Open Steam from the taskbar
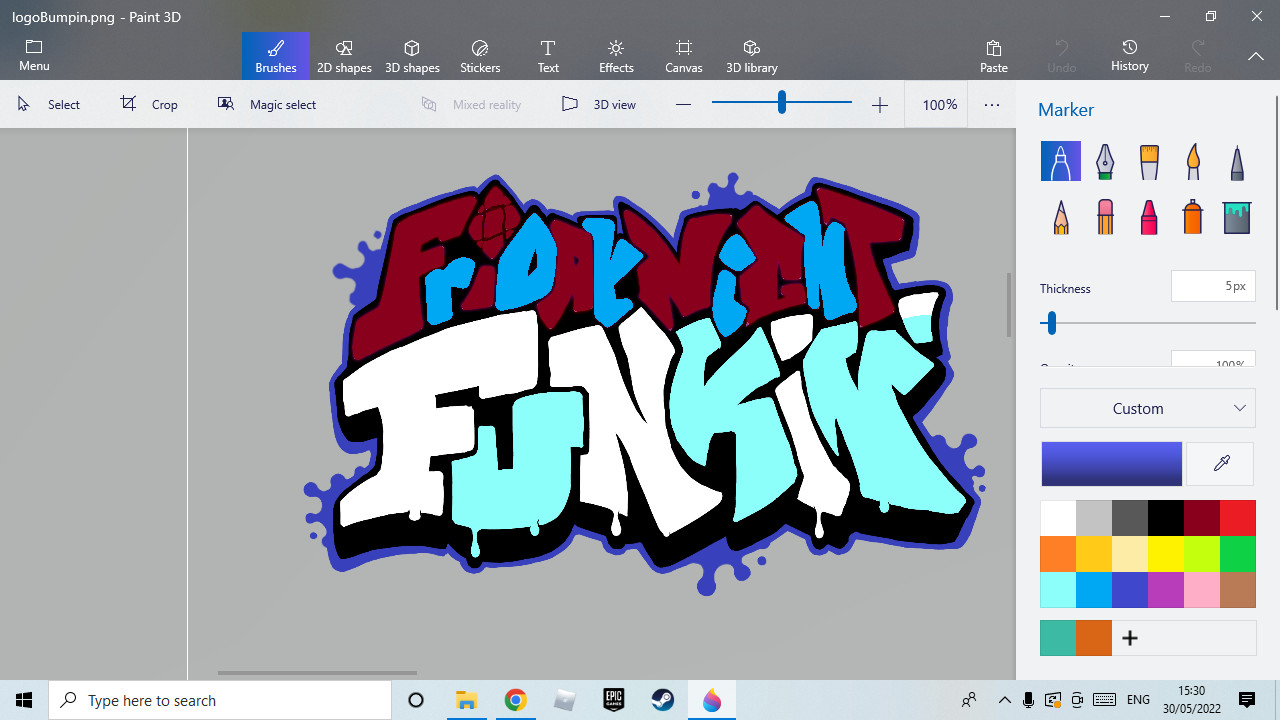Screen dimensions: 1280x720 click(x=662, y=700)
